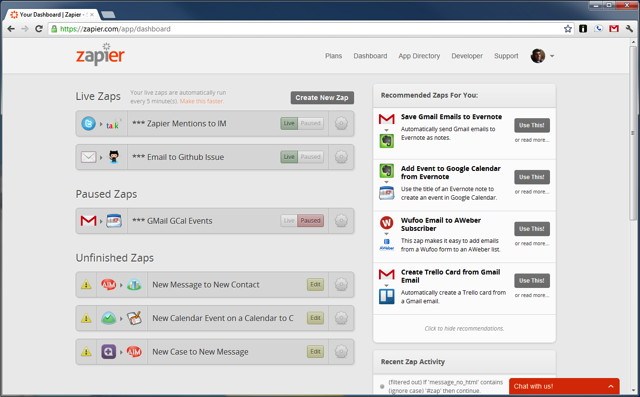Set Email to Github Issue to Live
This screenshot has height=397, width=640.
pyautogui.click(x=289, y=157)
